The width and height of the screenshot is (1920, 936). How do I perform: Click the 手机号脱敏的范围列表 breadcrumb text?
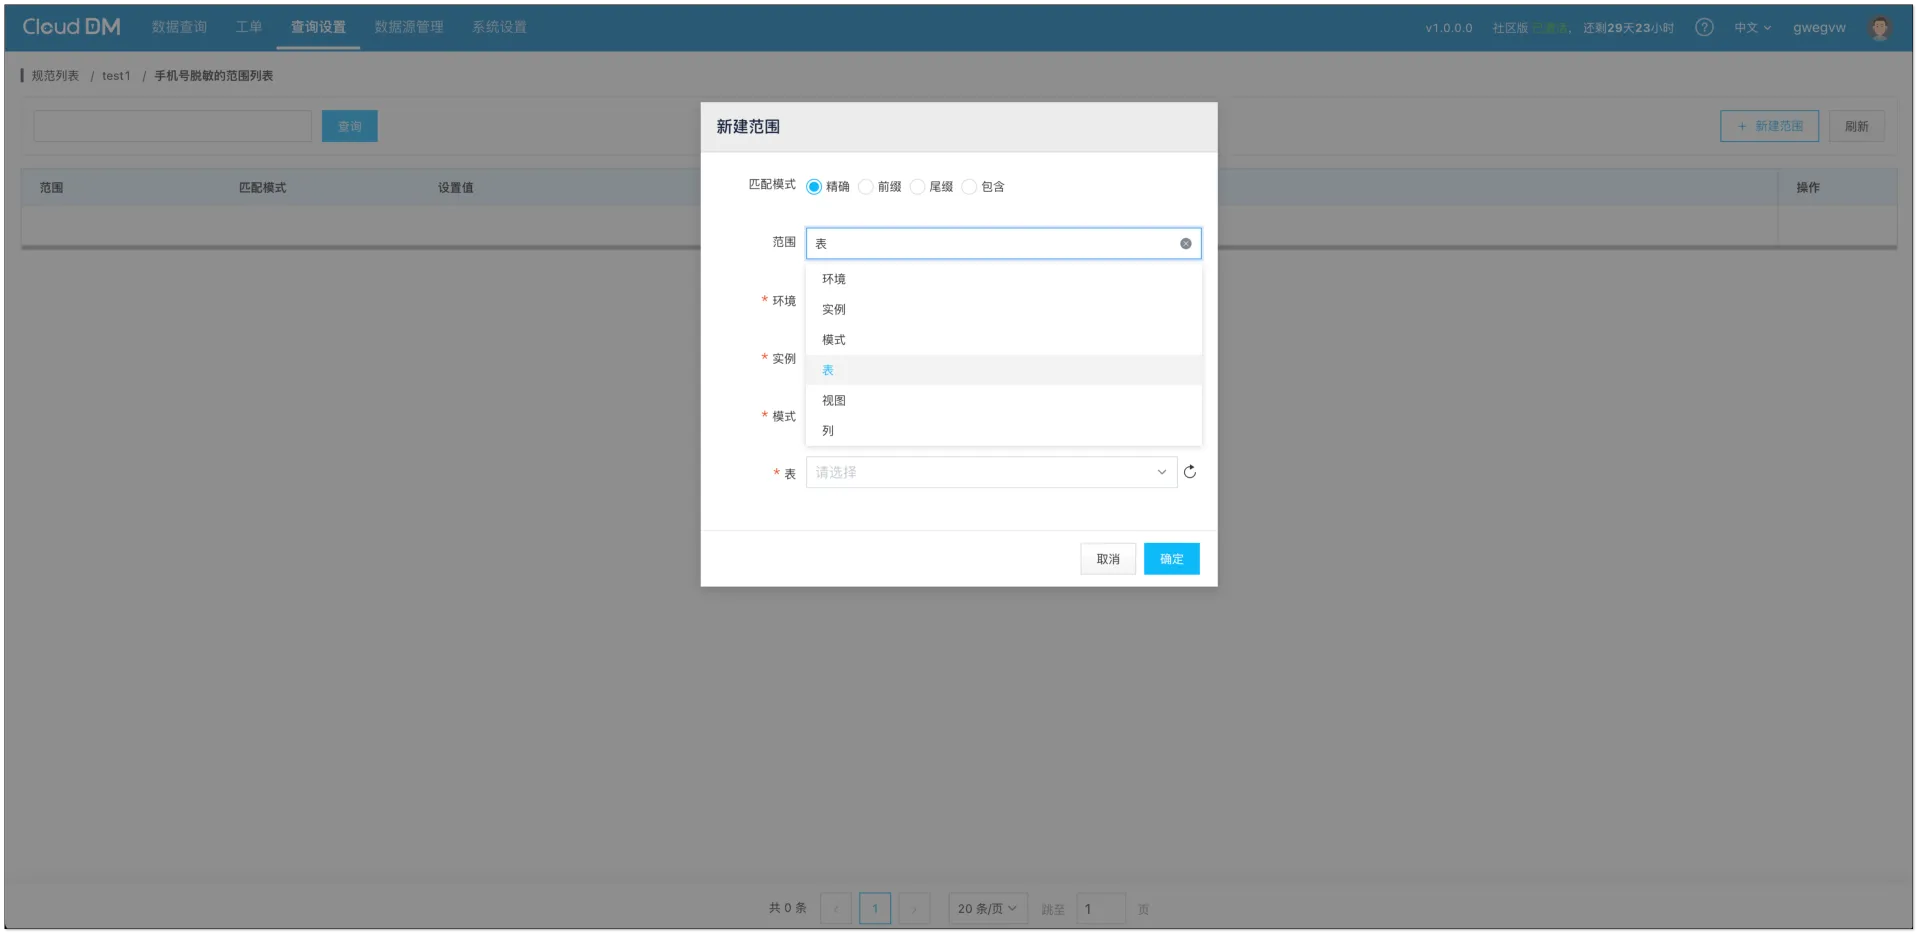(x=213, y=76)
